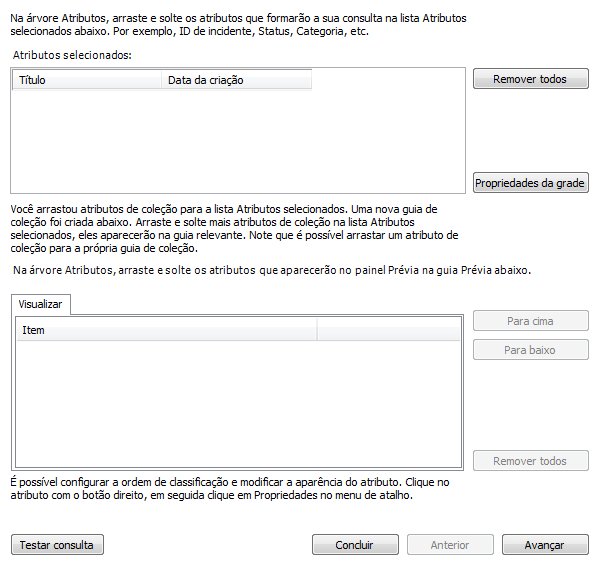Click empty area of Atributos selecionados list
The width and height of the screenshot is (599, 566).
pyautogui.click(x=238, y=141)
